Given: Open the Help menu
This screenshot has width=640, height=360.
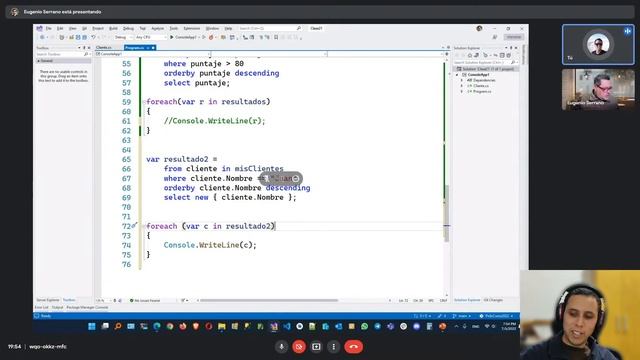Looking at the screenshot, I should tap(228, 28).
